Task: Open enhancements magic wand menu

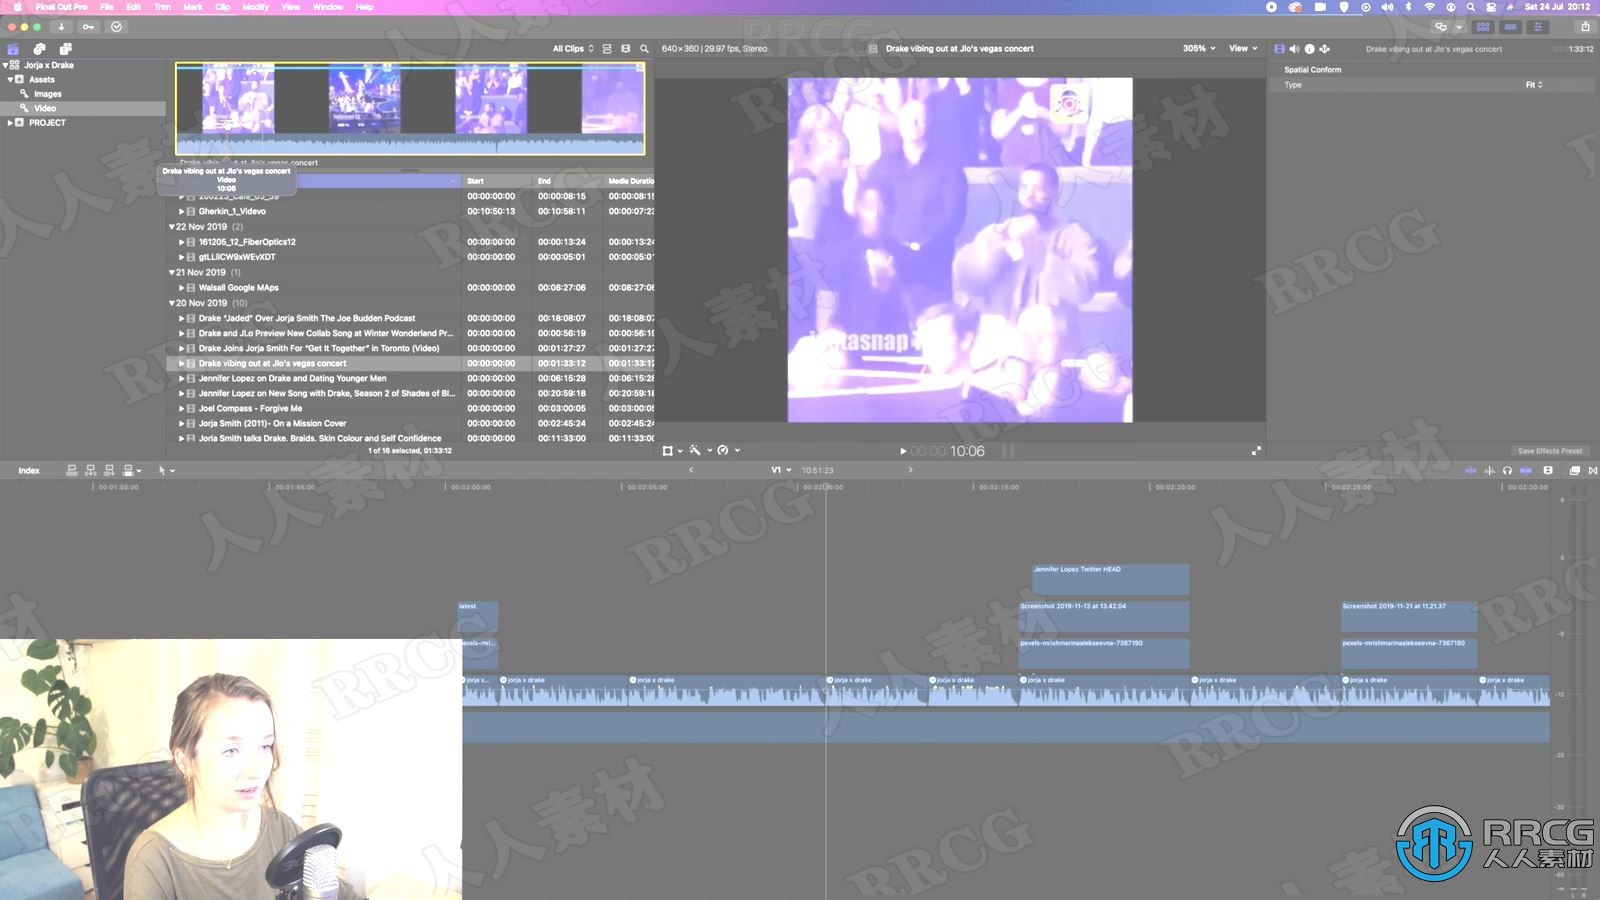Action: pos(698,451)
